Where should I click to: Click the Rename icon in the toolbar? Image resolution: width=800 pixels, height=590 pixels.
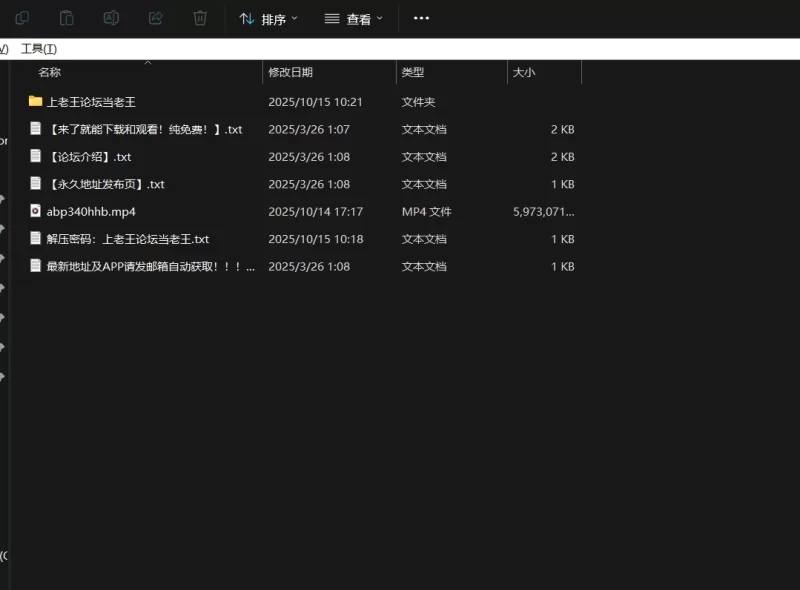(111, 18)
